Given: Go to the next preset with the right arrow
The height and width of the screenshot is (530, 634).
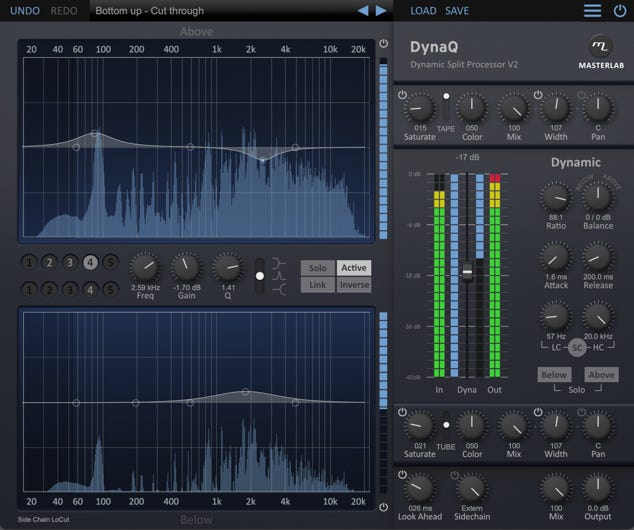Looking at the screenshot, I should 381,11.
